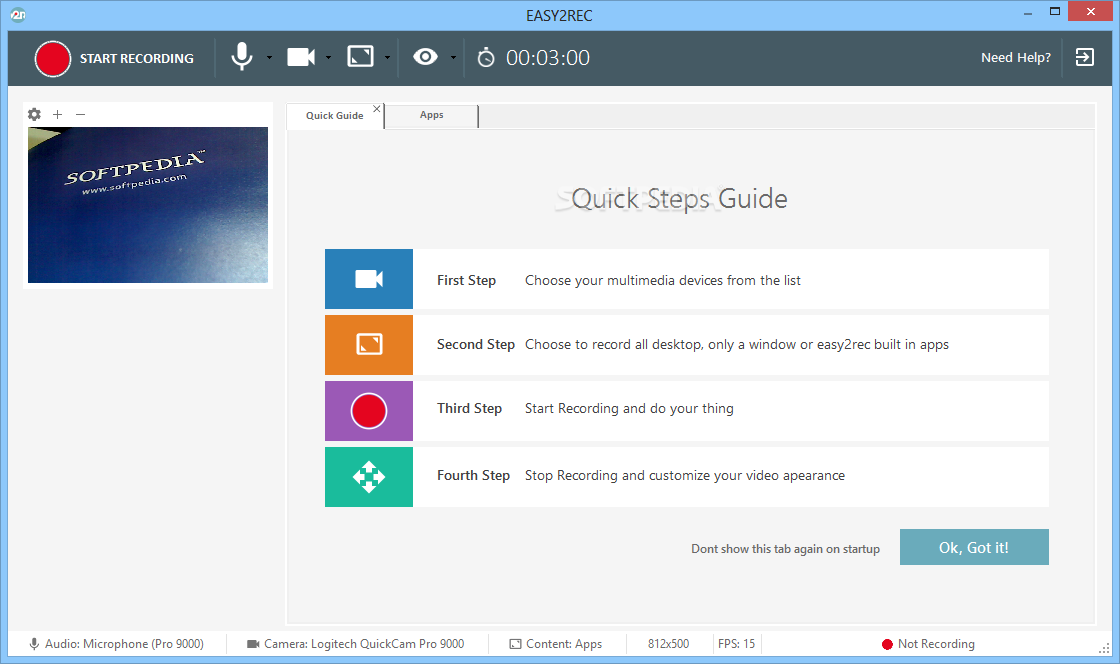Click the screen capture area icon
The width and height of the screenshot is (1120, 664).
coord(361,56)
